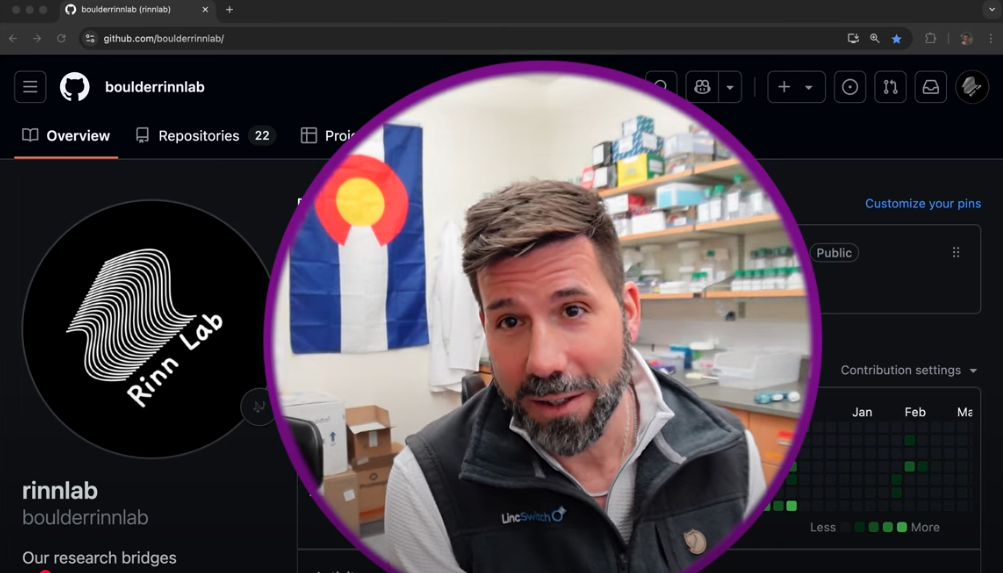Screen dimensions: 1003x573
Task: Open the Chrome three-dot menu
Action: 991,38
